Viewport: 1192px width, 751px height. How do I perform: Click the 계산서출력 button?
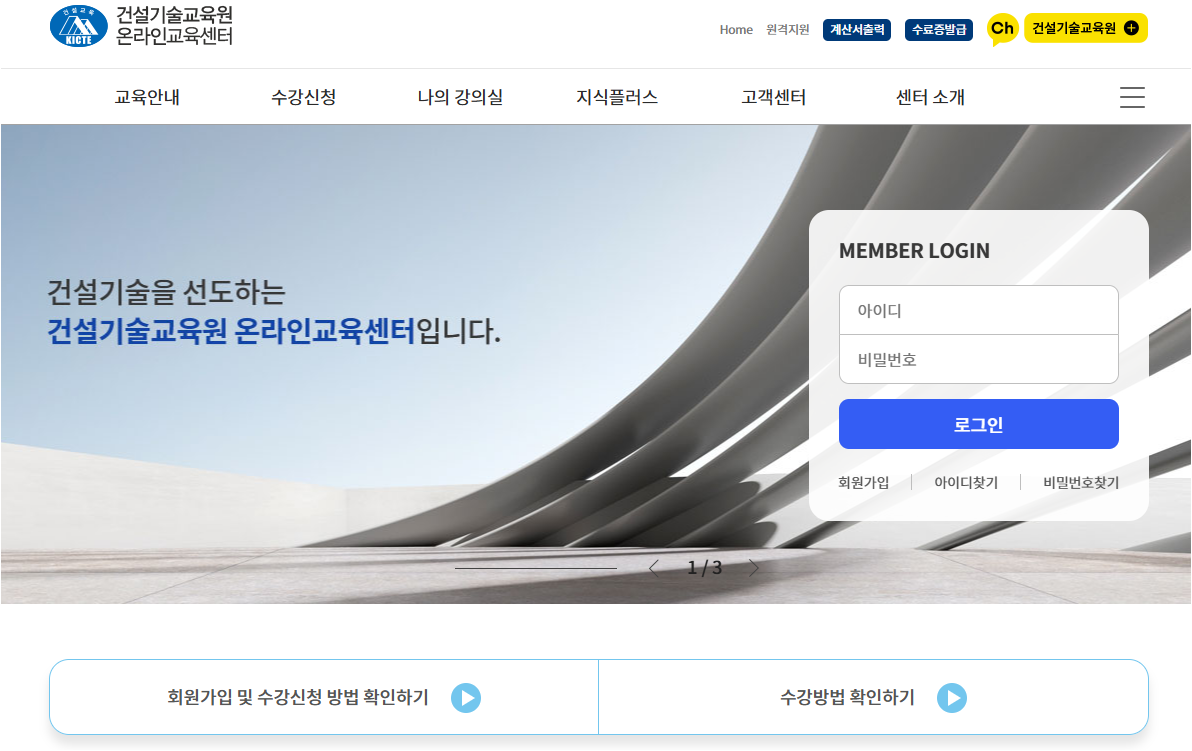tap(857, 30)
